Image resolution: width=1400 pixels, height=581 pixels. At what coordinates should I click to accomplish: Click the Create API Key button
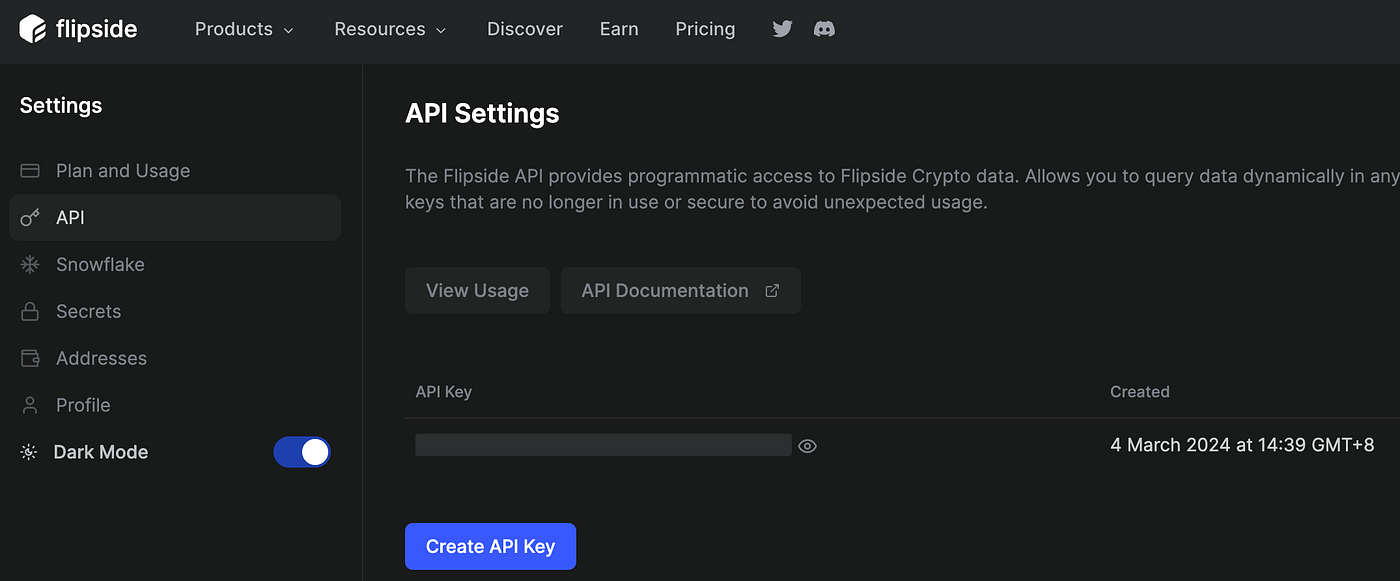point(490,546)
